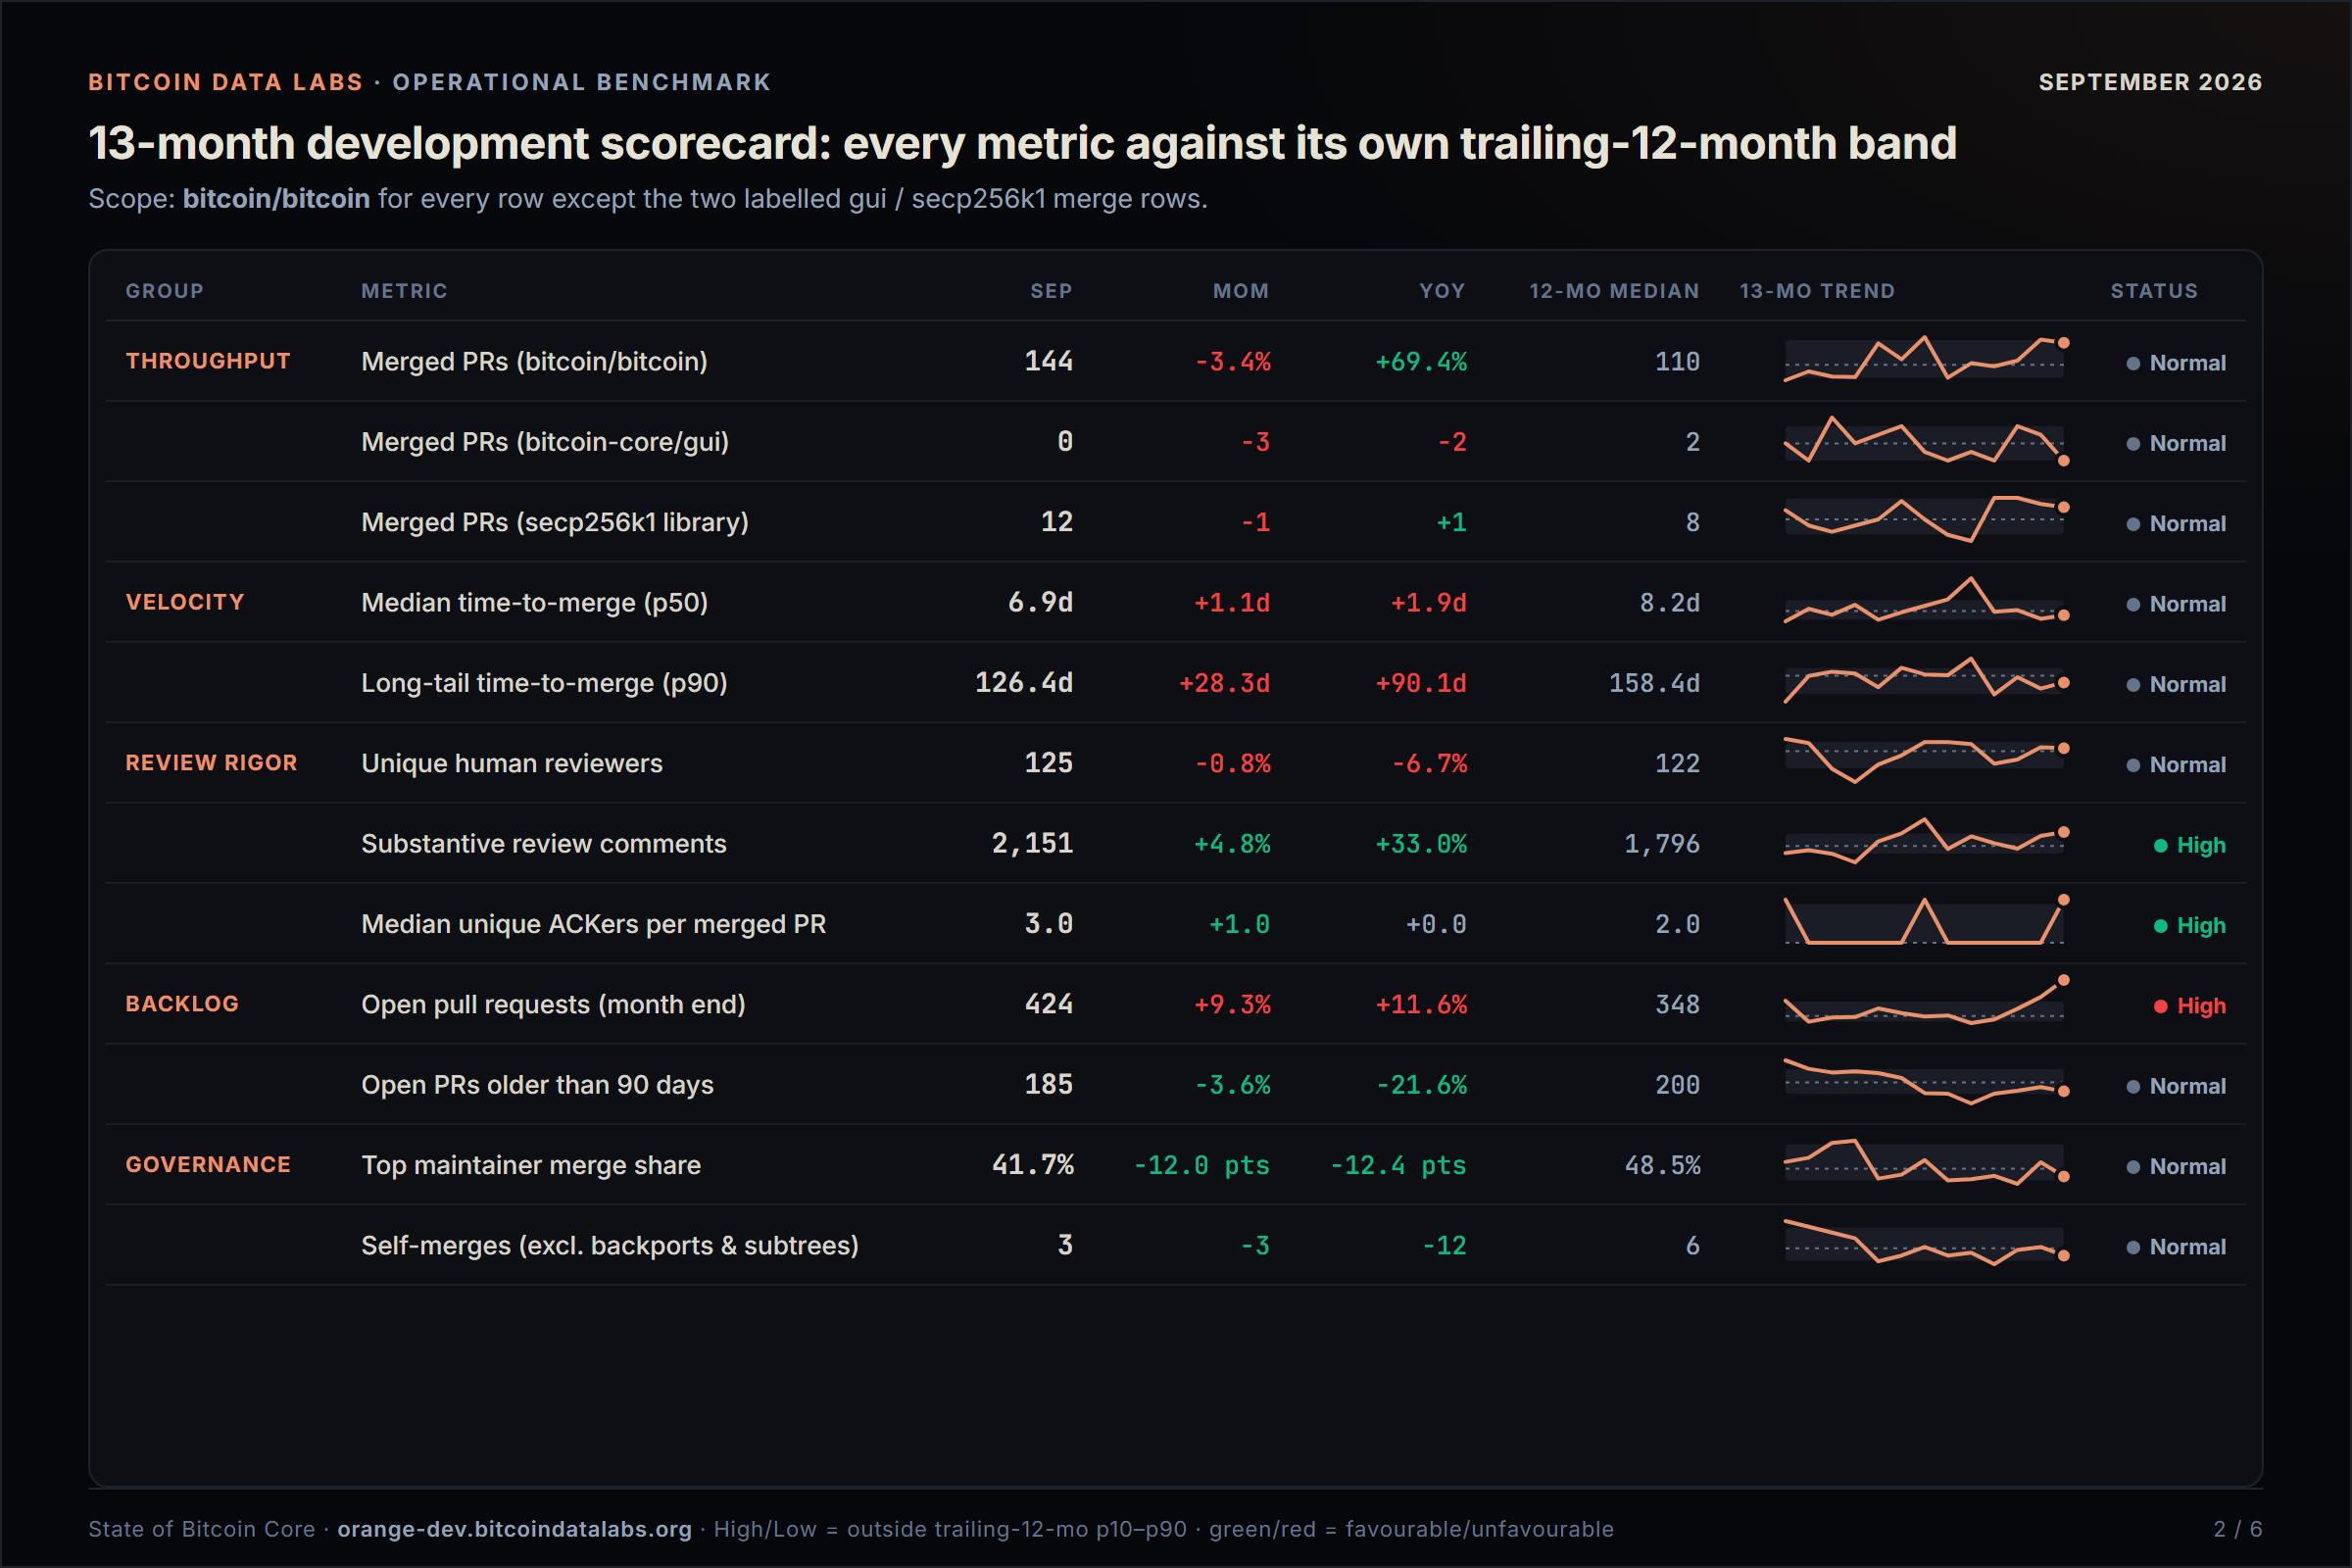This screenshot has width=2352, height=1568.
Task: Click the High status for Median unique ACKers
Action: (x=2190, y=926)
